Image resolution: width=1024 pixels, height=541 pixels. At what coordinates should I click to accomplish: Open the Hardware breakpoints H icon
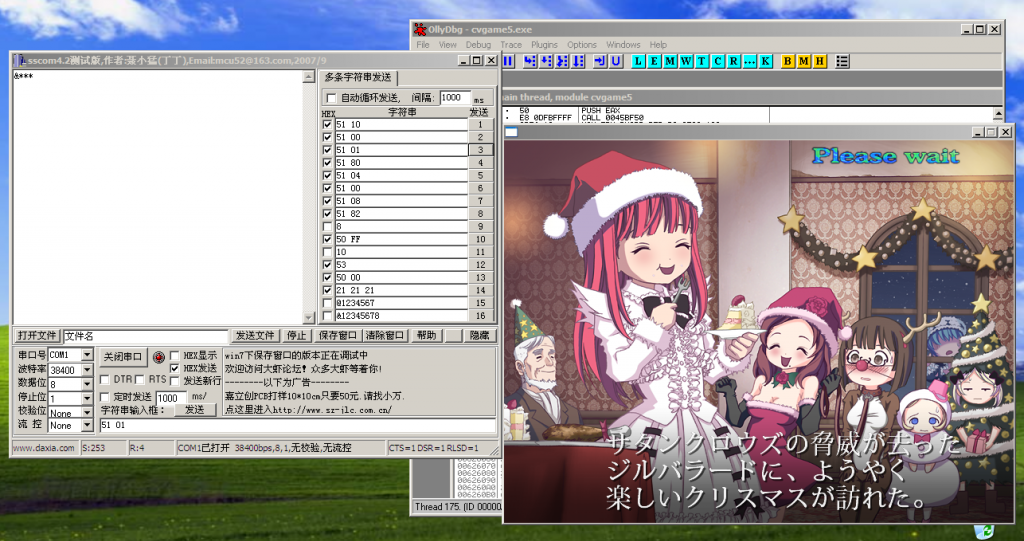(820, 61)
